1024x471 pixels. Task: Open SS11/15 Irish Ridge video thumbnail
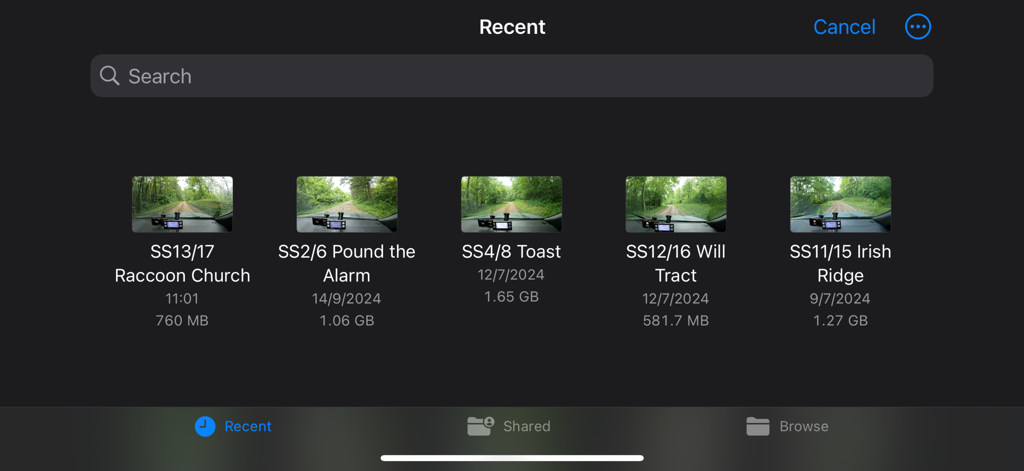840,204
